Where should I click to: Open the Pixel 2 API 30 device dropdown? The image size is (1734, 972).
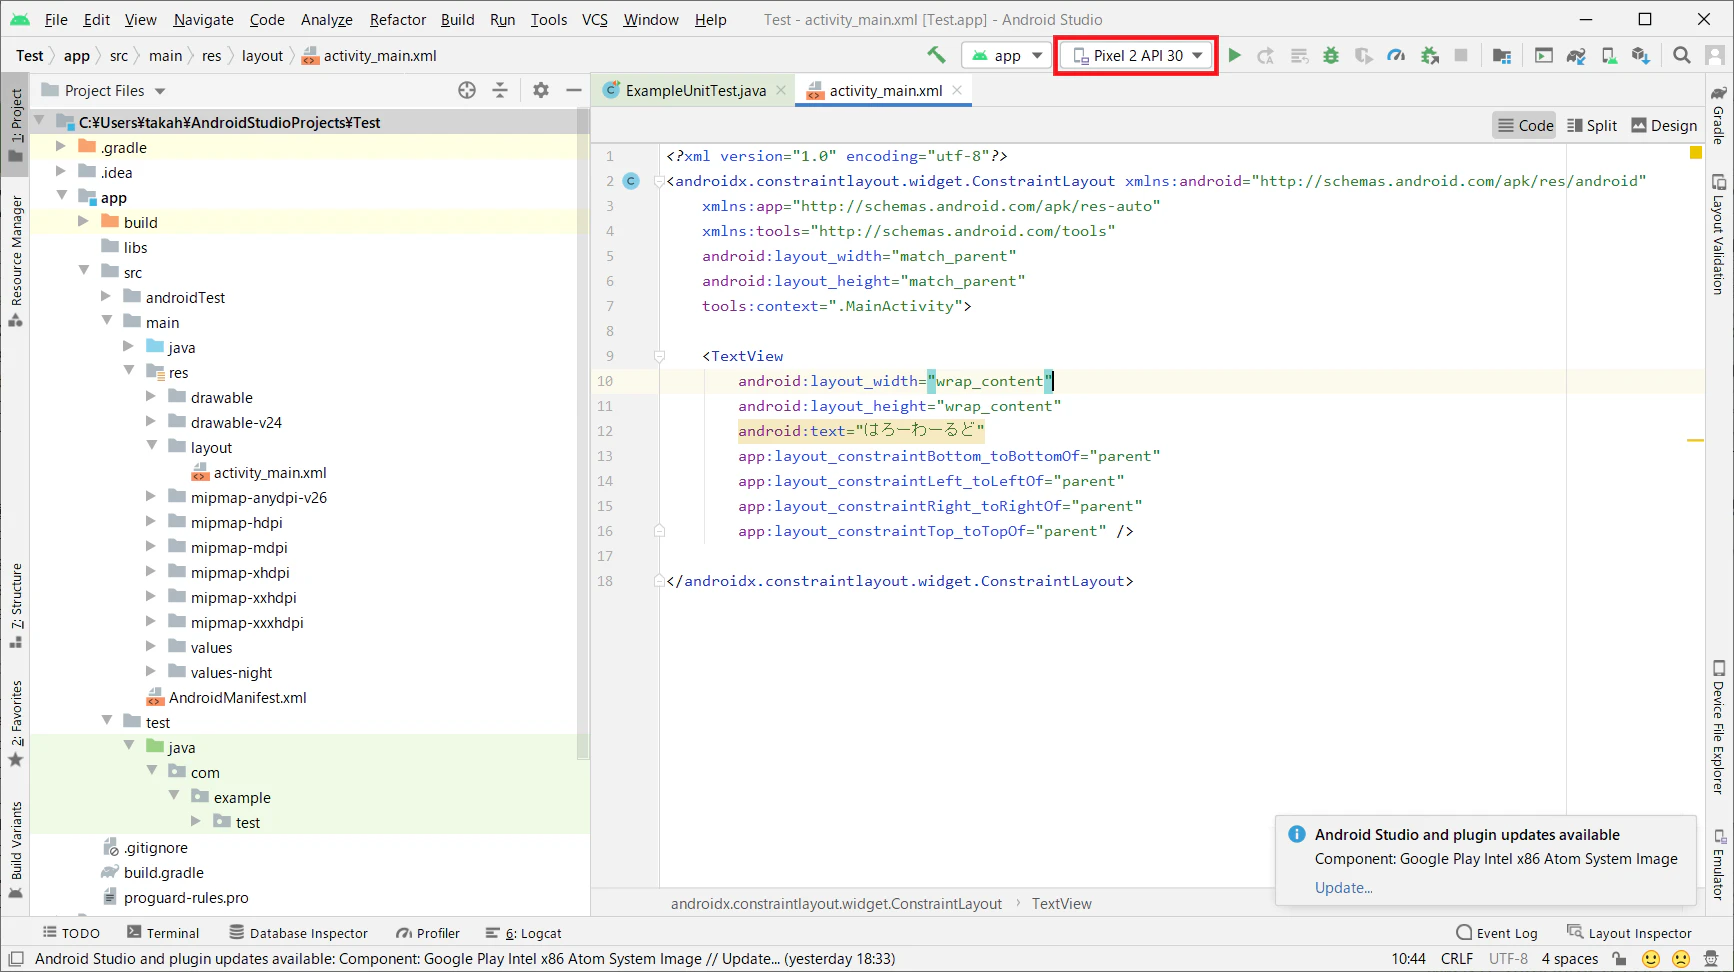1137,55
